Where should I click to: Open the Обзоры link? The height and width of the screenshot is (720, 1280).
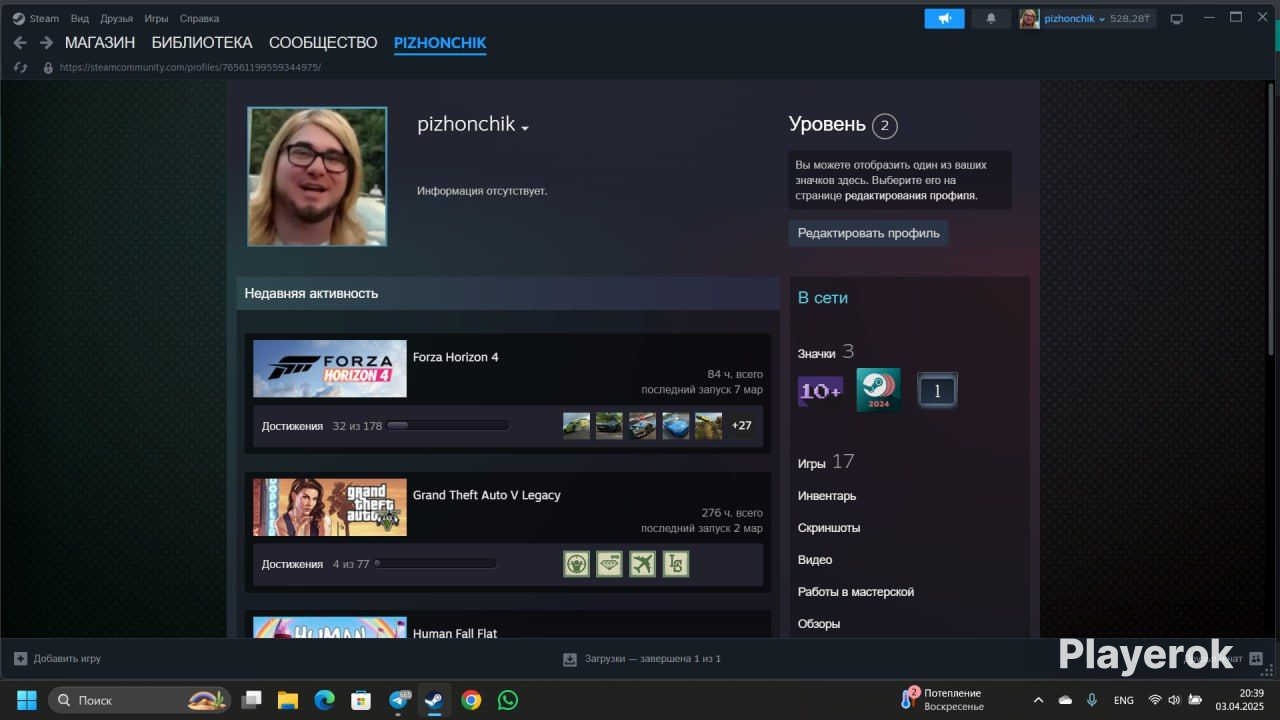click(x=819, y=624)
